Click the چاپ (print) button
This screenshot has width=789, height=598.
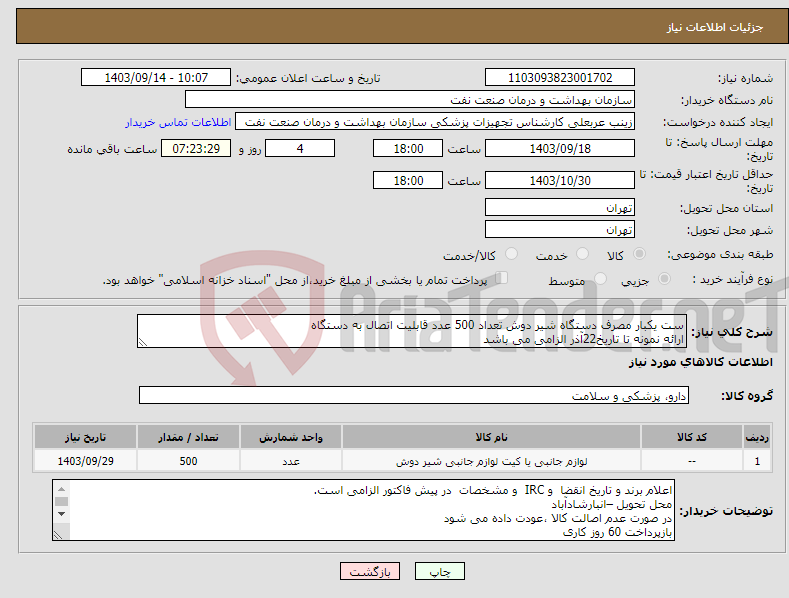[x=439, y=571]
